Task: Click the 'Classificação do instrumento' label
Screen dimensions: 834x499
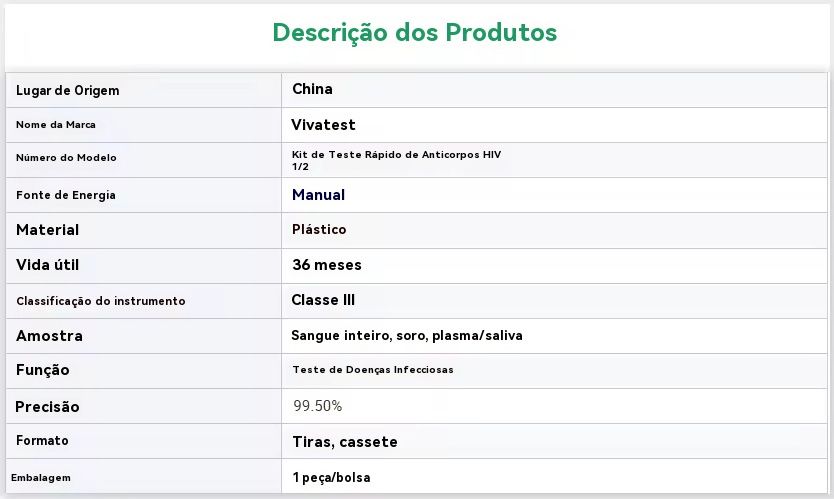Action: click(101, 301)
